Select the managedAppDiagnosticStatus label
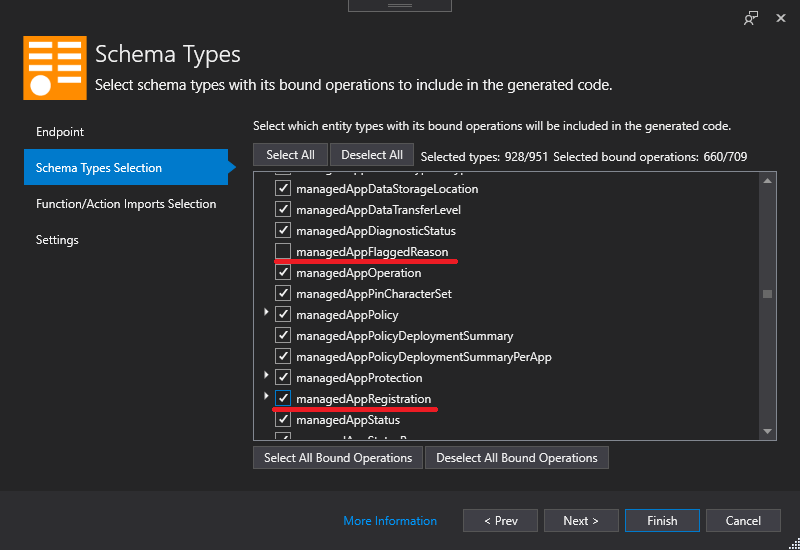This screenshot has width=800, height=550. (376, 231)
